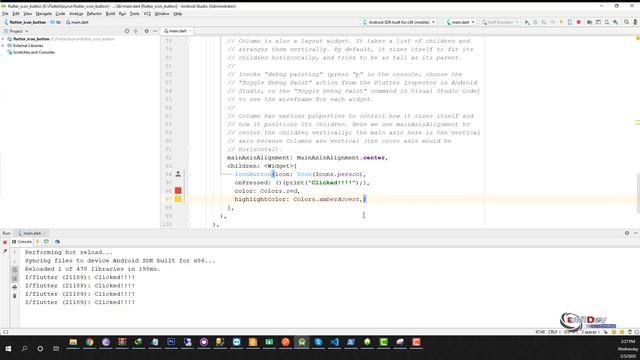Open the Analyze menu
Image resolution: width=640 pixels, height=360 pixels.
(x=76, y=14)
